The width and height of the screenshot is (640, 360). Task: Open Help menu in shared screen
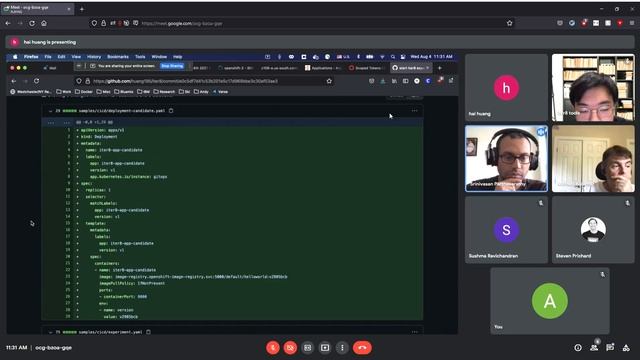tap(178, 57)
